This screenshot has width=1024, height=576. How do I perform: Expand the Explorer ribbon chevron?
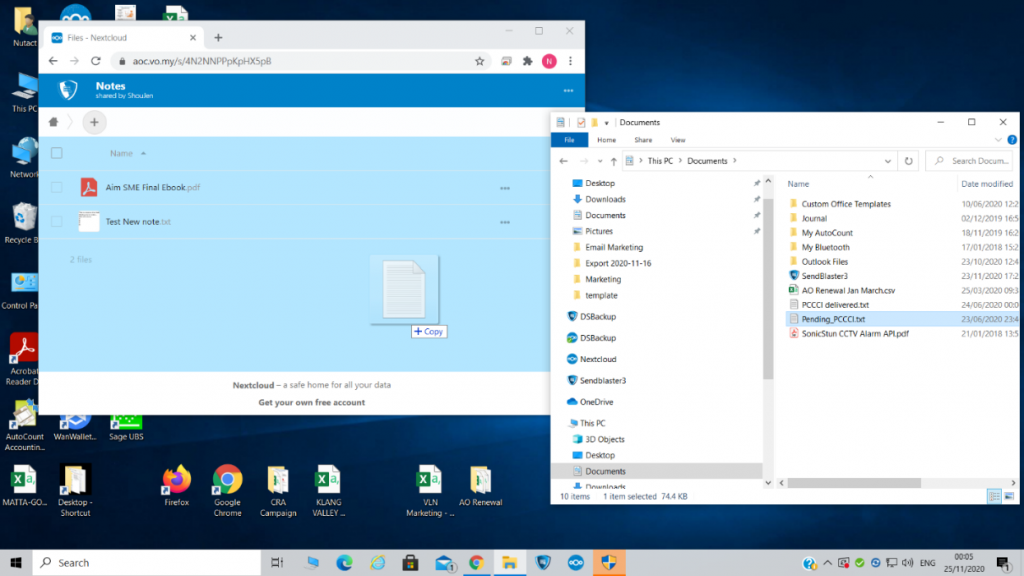[998, 140]
